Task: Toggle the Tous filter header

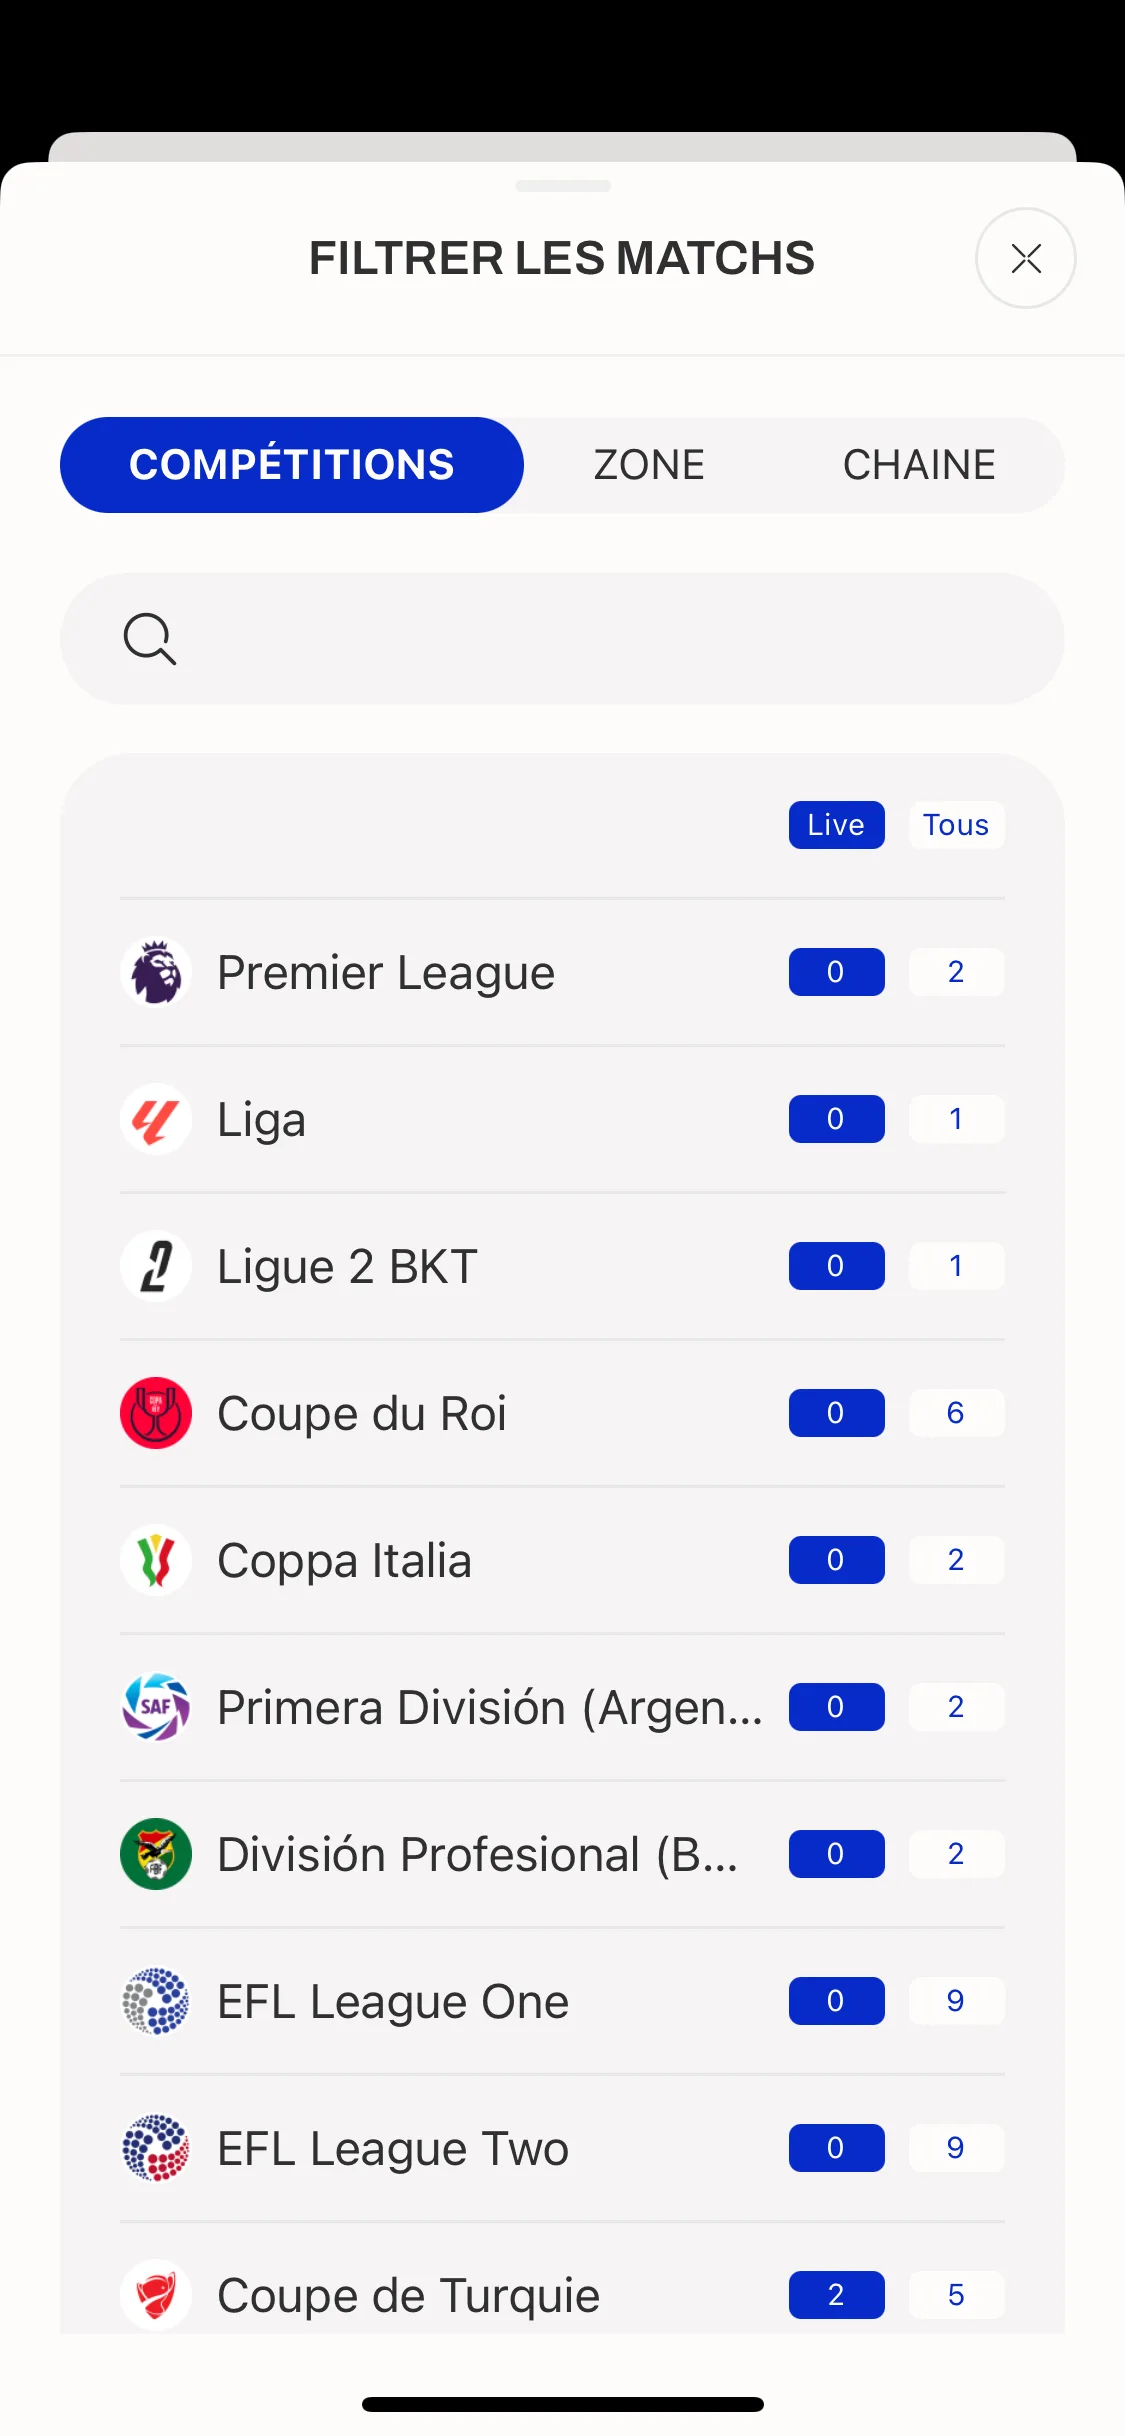Action: (956, 825)
